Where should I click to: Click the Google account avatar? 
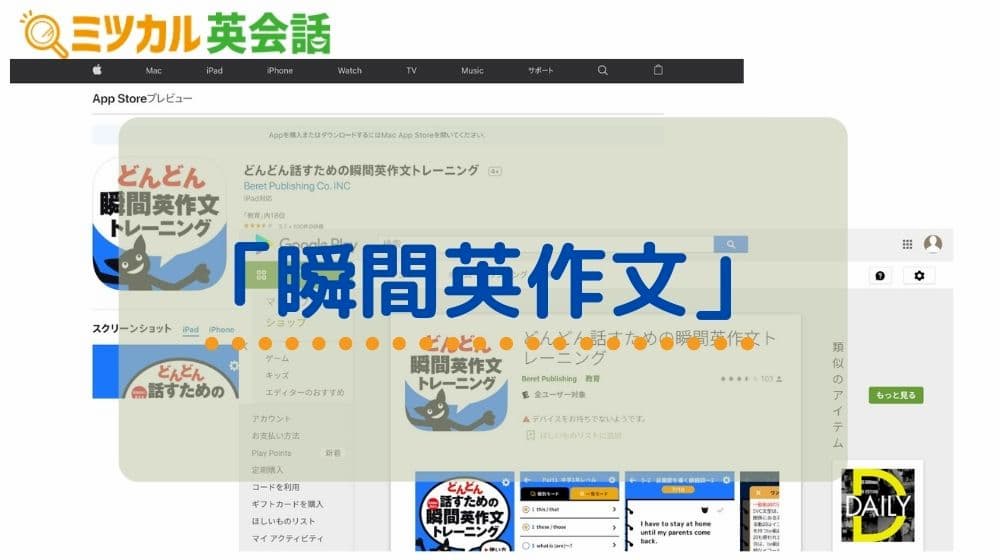(933, 244)
